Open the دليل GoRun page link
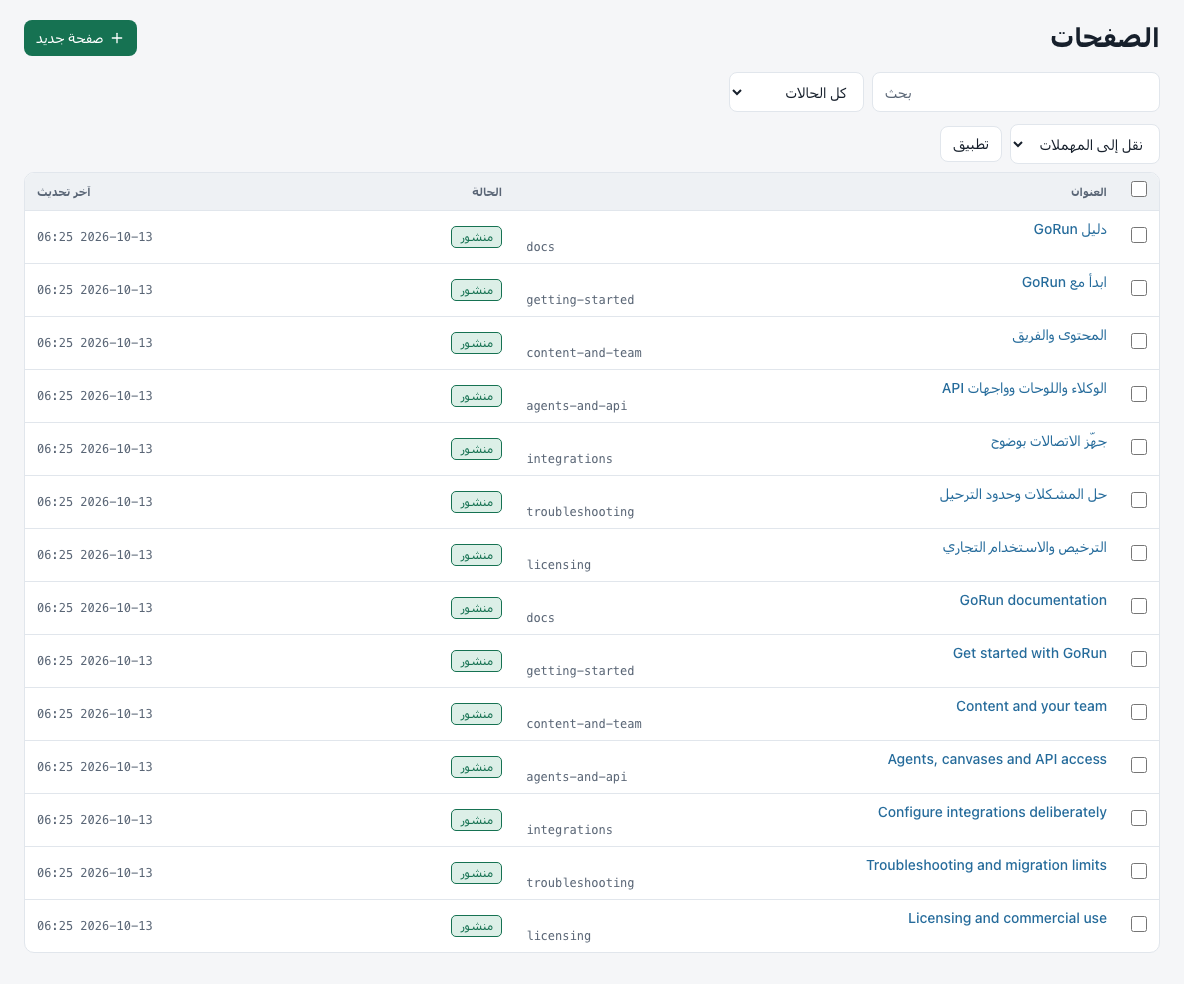This screenshot has width=1184, height=984. coord(1070,229)
